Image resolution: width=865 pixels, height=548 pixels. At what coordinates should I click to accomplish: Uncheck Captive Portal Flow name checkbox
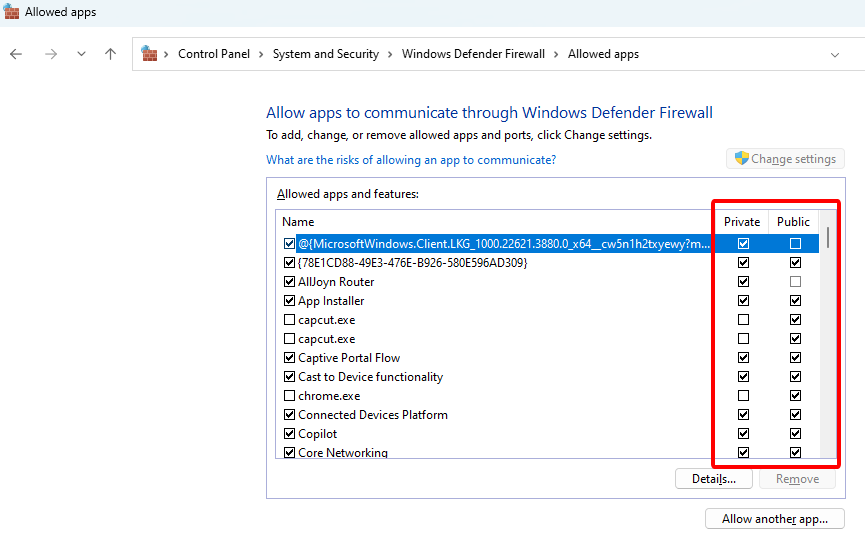click(x=289, y=358)
